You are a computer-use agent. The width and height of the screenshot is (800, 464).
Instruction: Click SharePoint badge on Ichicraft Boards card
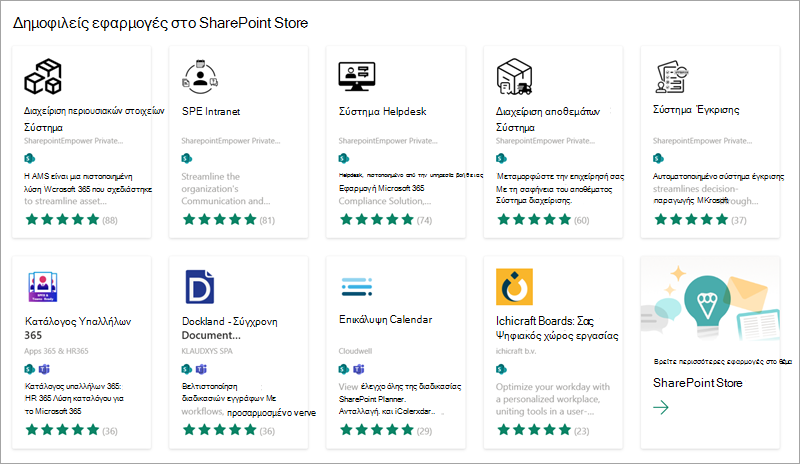tap(501, 369)
